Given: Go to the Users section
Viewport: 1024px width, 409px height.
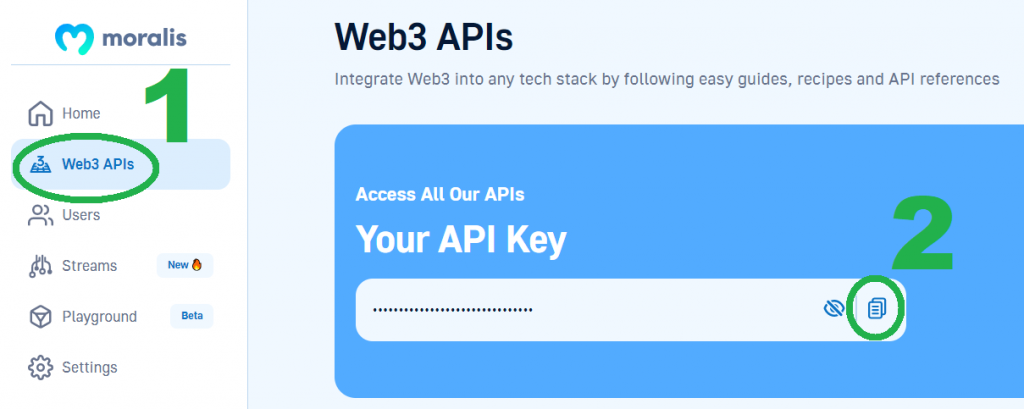Looking at the screenshot, I should [x=81, y=215].
